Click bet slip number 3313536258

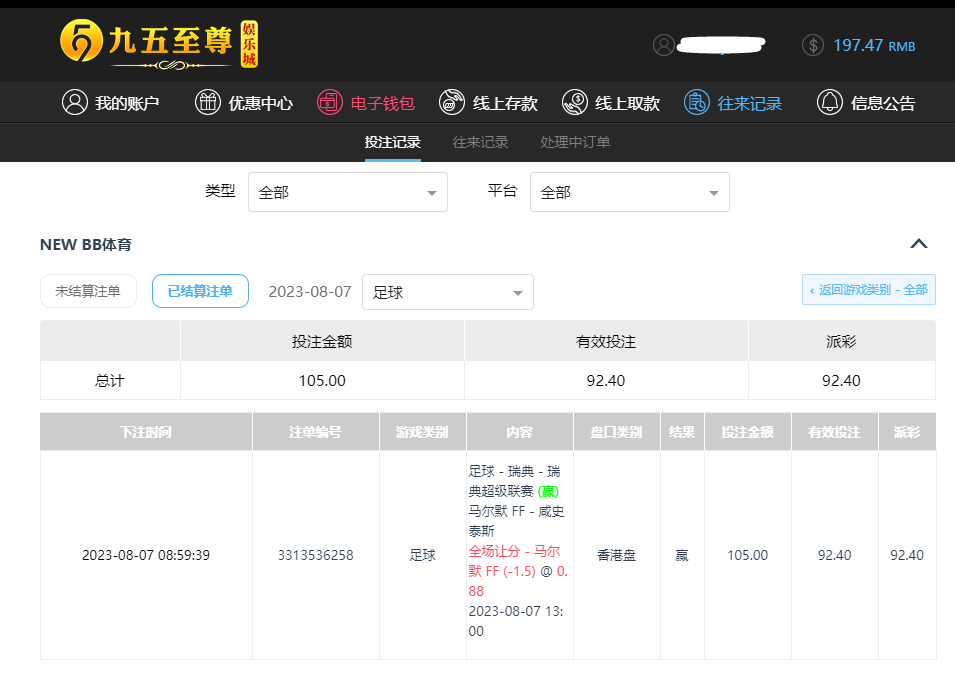(315, 555)
